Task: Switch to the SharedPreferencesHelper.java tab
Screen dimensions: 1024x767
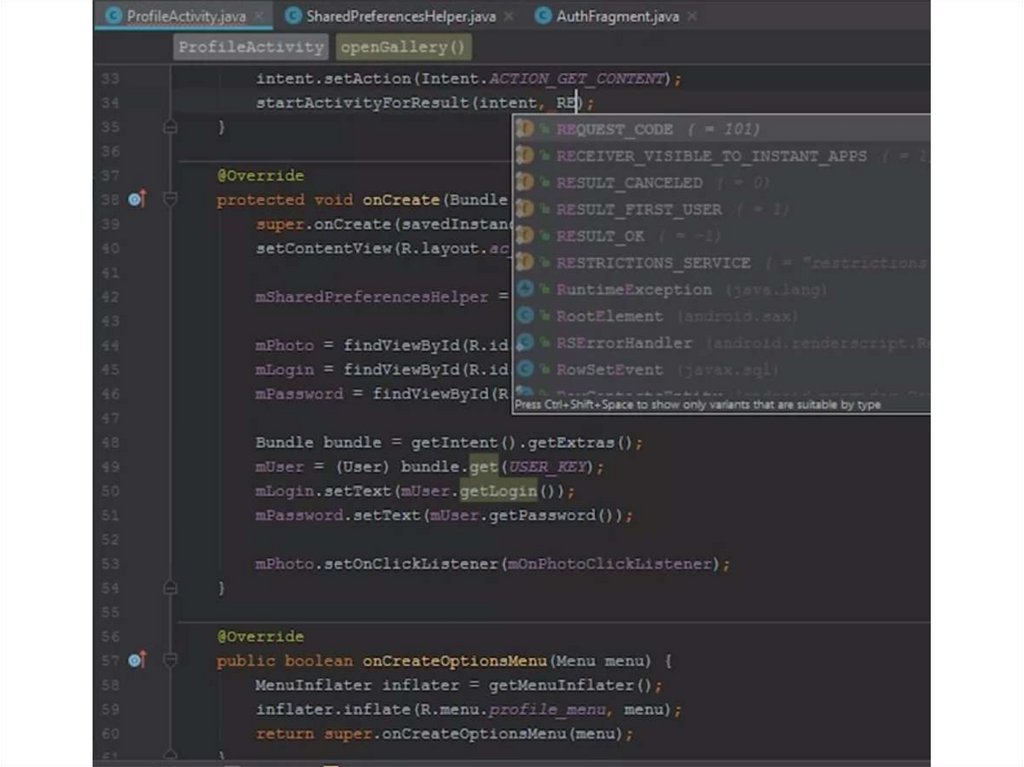Action: pyautogui.click(x=400, y=16)
